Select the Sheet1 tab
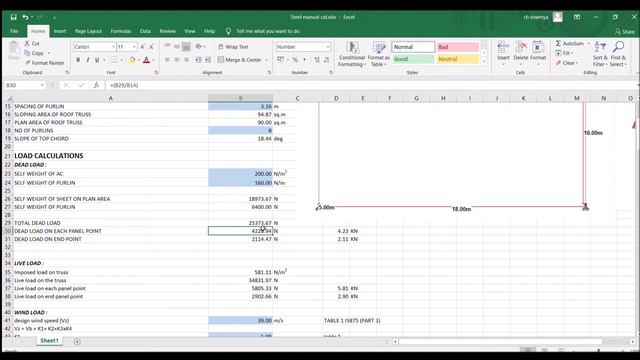This screenshot has width=640, height=360. point(49,340)
